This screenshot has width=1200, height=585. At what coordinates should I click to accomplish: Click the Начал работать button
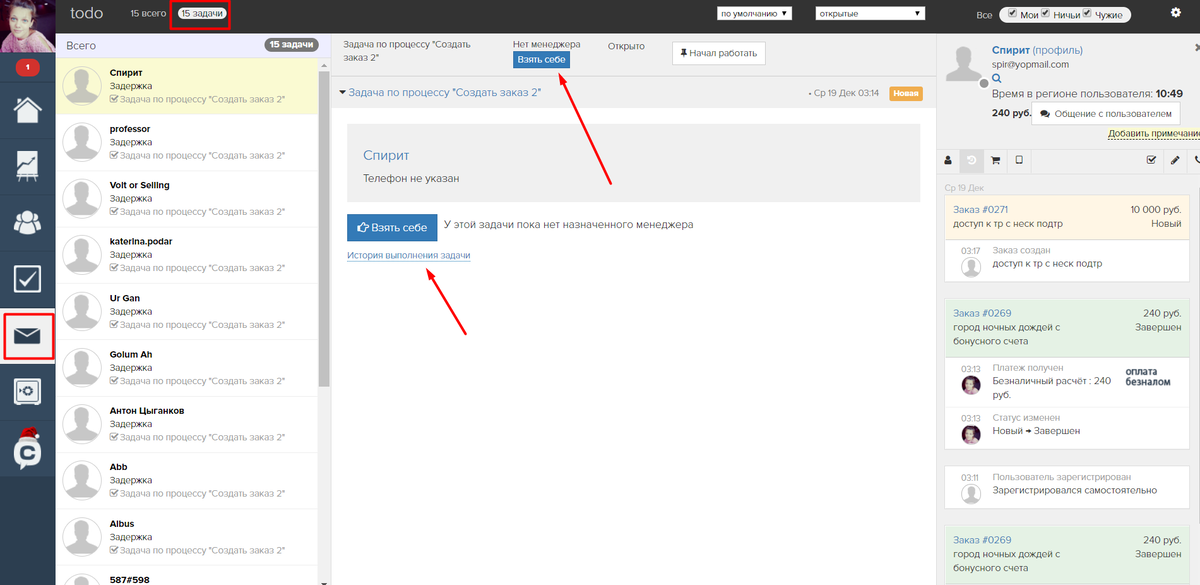click(720, 53)
